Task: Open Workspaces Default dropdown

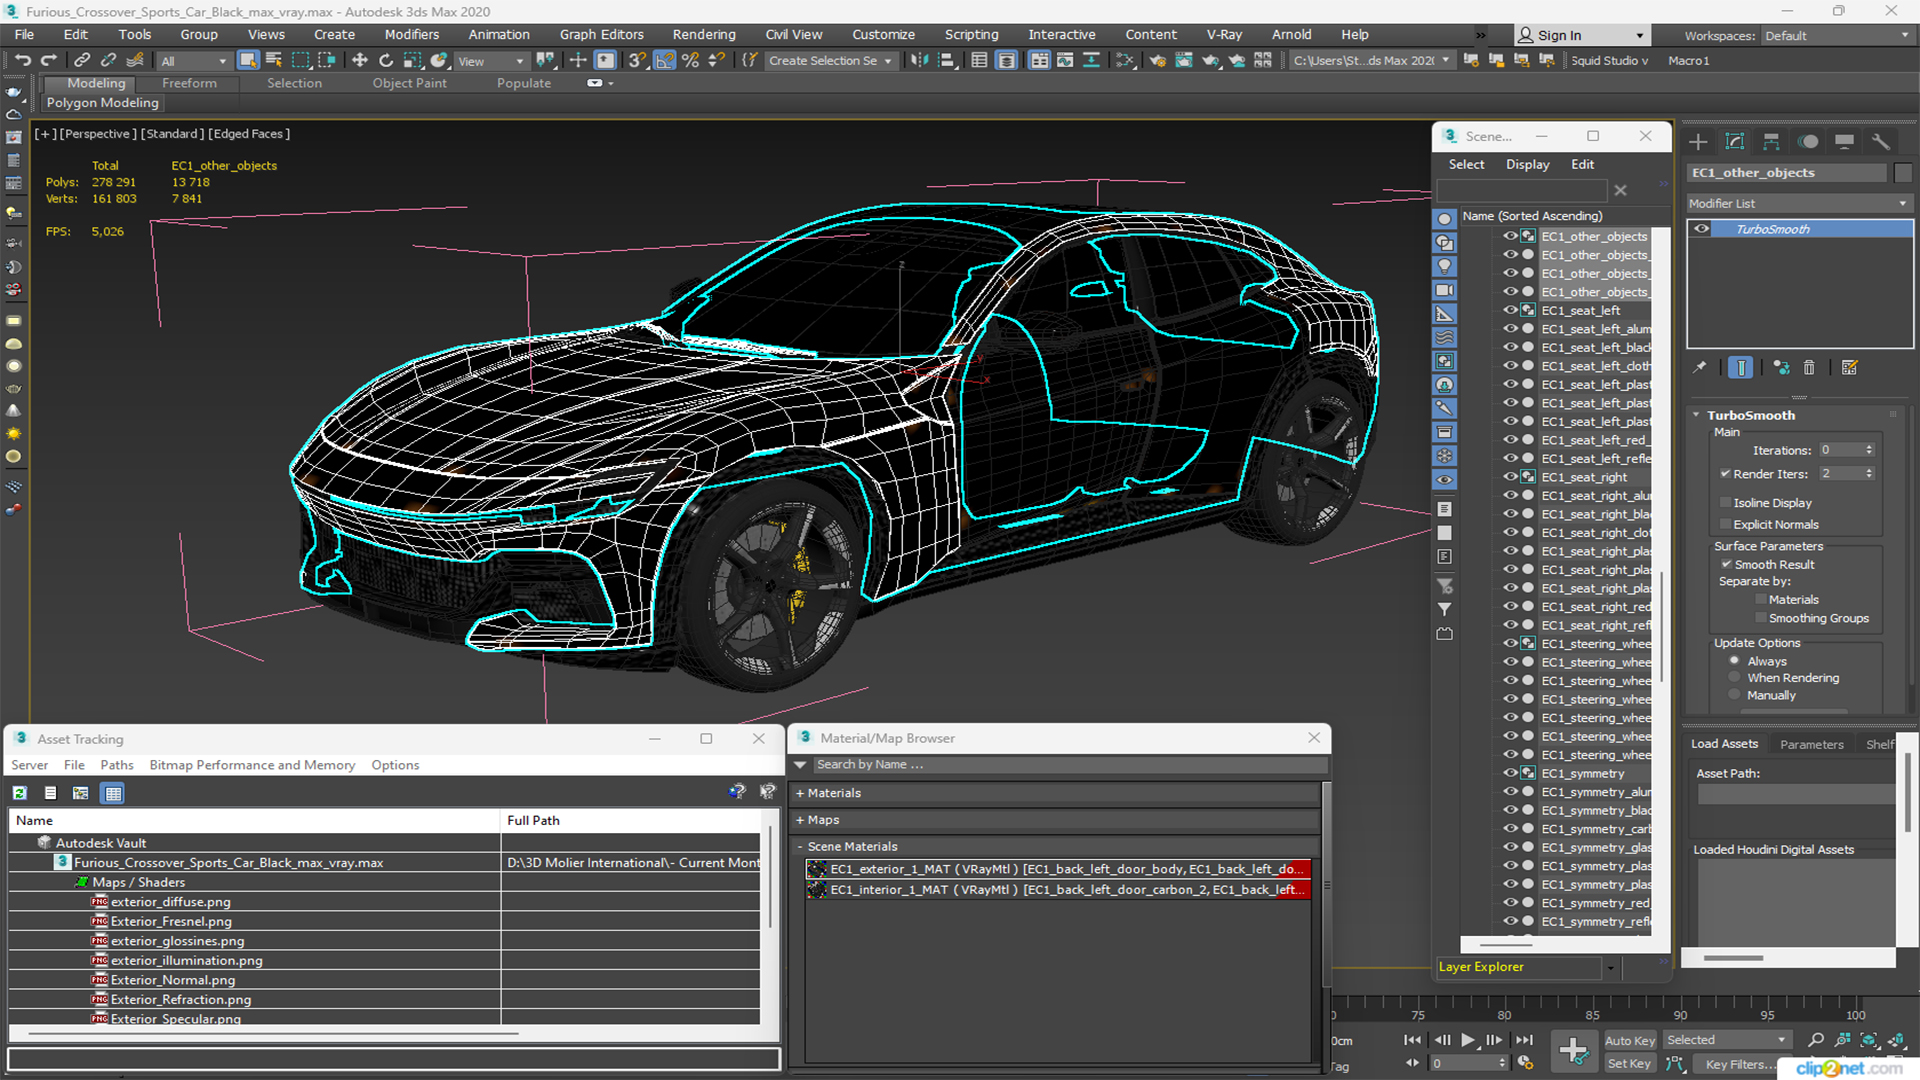Action: tap(1837, 36)
